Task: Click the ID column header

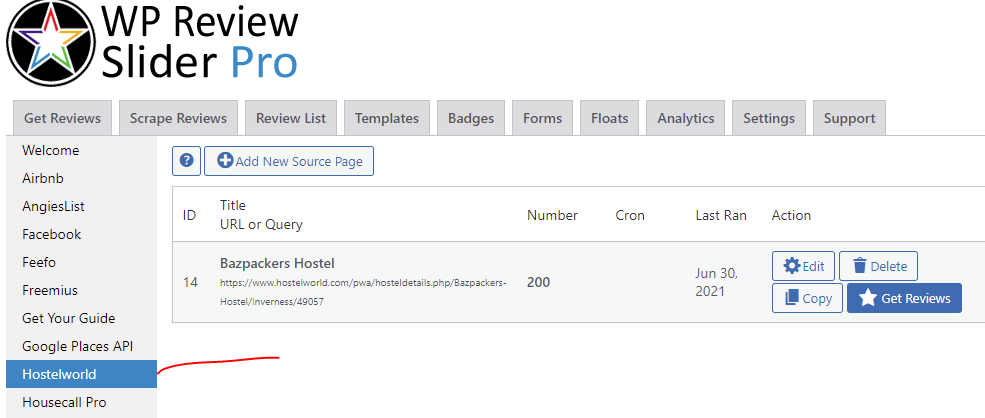Action: [190, 215]
